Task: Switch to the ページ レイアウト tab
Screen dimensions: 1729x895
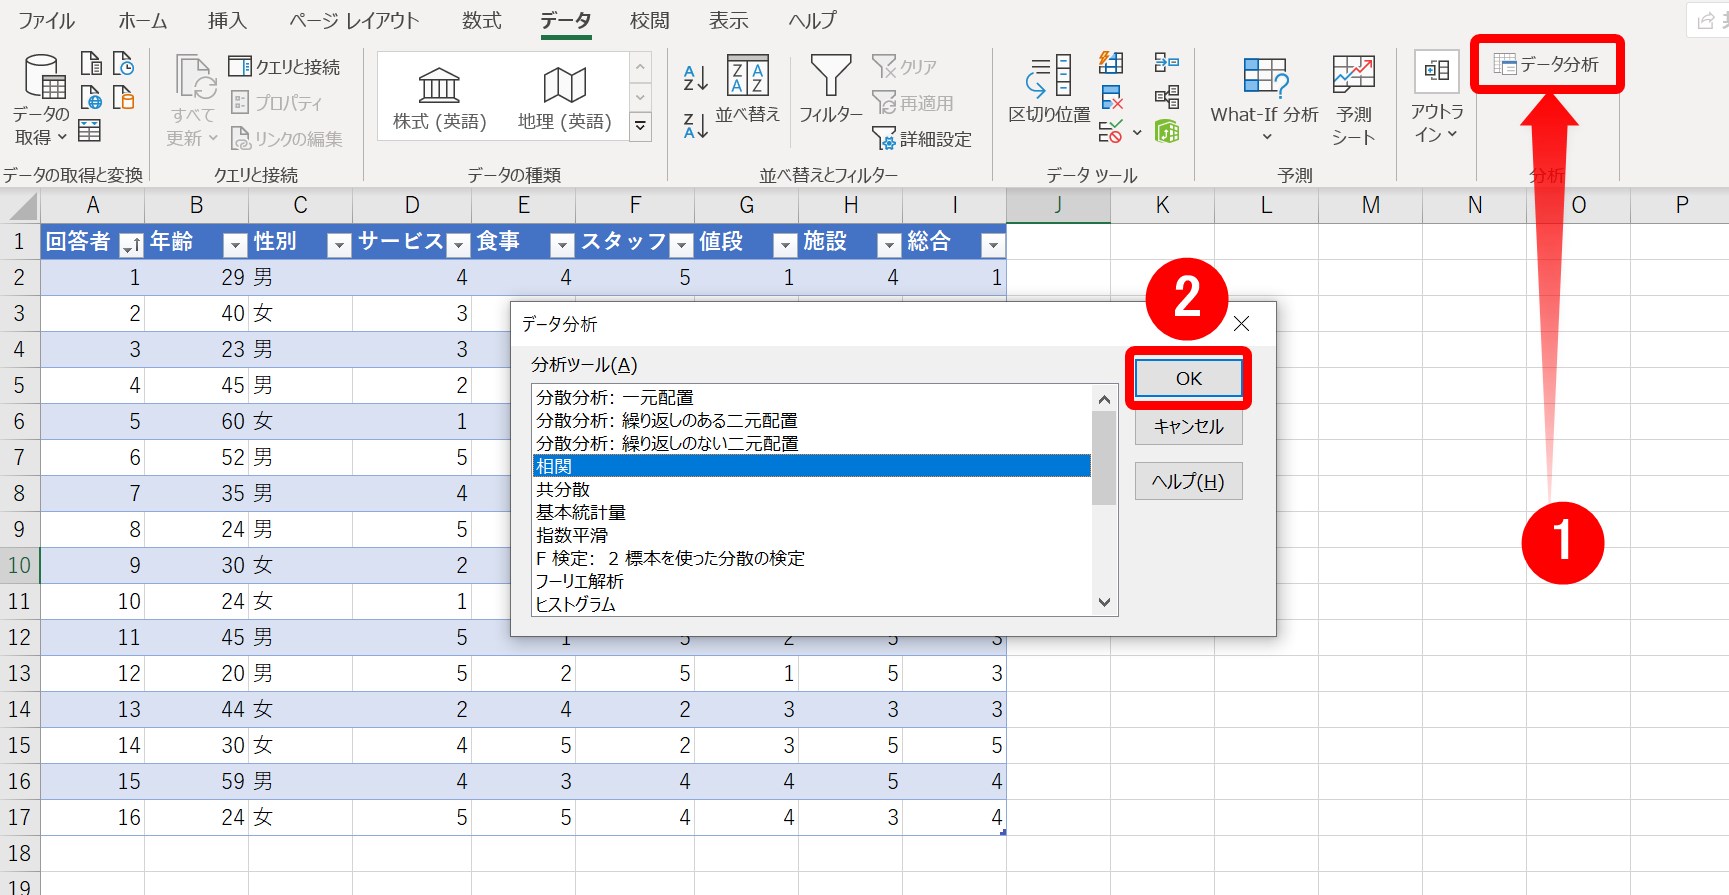Action: pos(354,21)
